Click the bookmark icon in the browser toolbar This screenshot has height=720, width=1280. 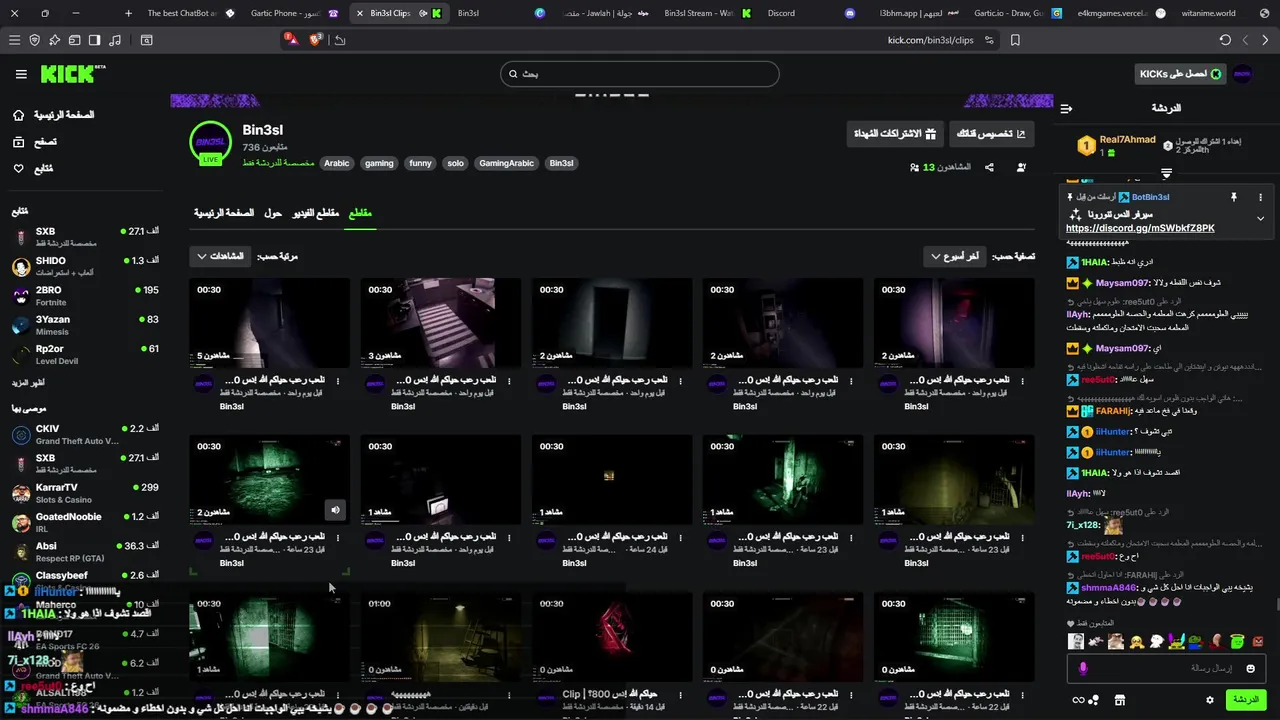tap(1015, 40)
